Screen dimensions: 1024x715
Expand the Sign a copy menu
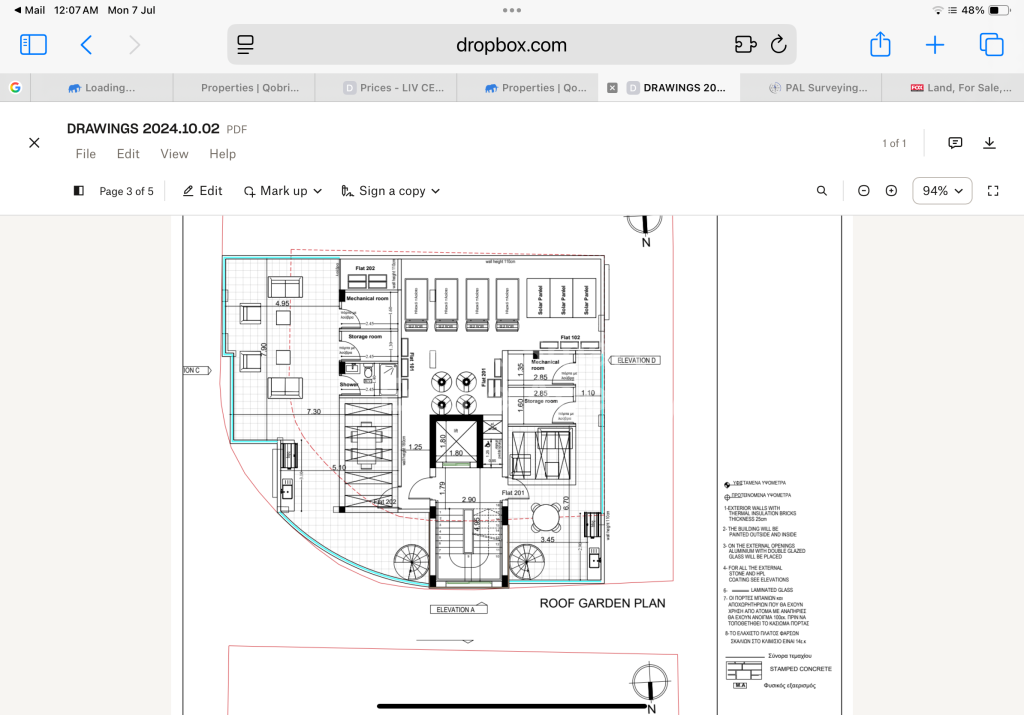coord(390,191)
